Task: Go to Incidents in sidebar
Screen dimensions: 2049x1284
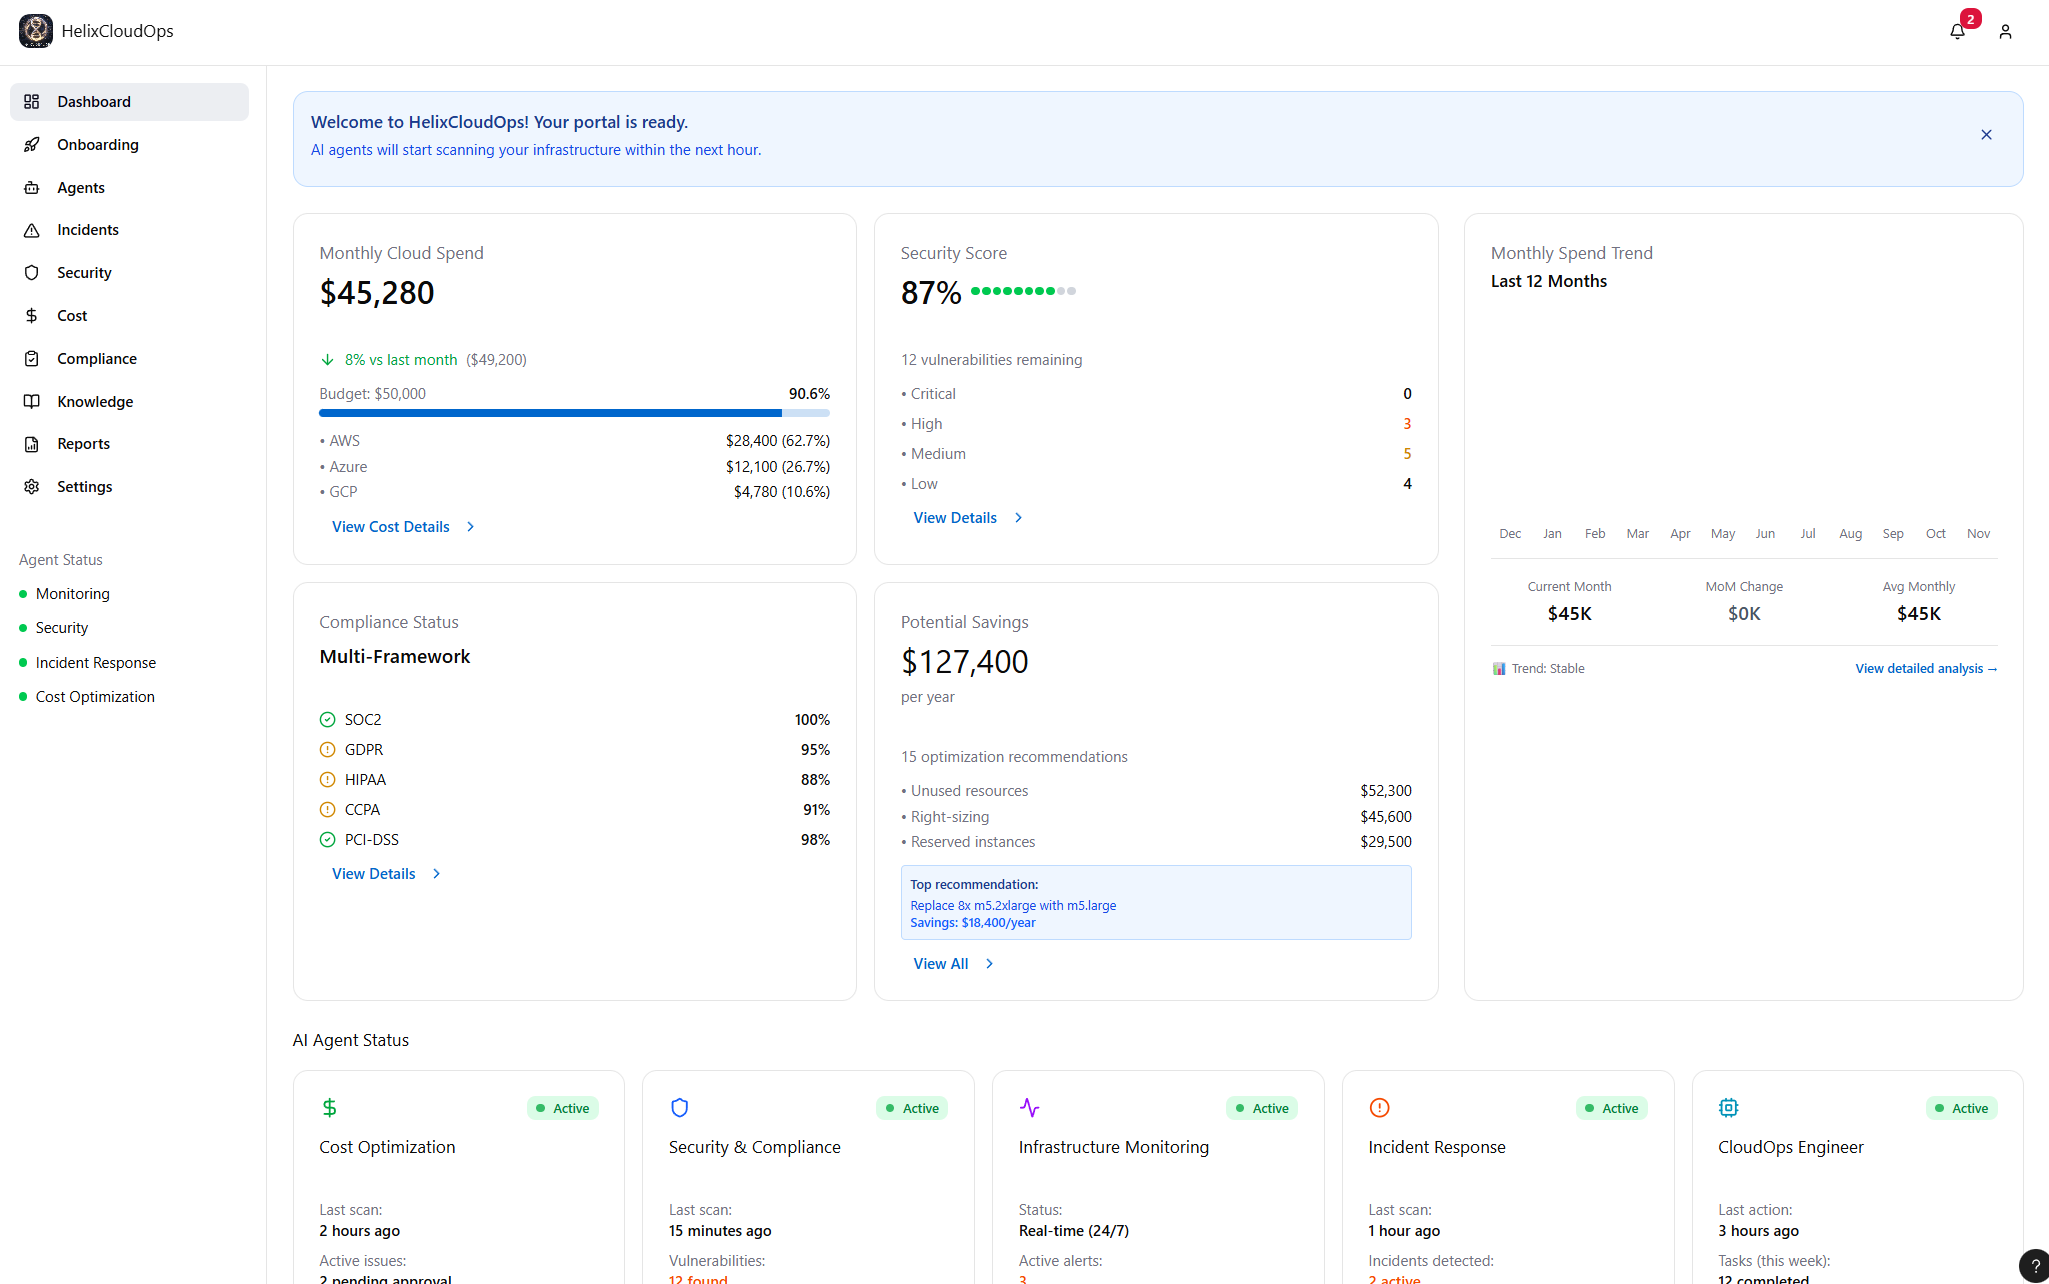Action: point(87,230)
